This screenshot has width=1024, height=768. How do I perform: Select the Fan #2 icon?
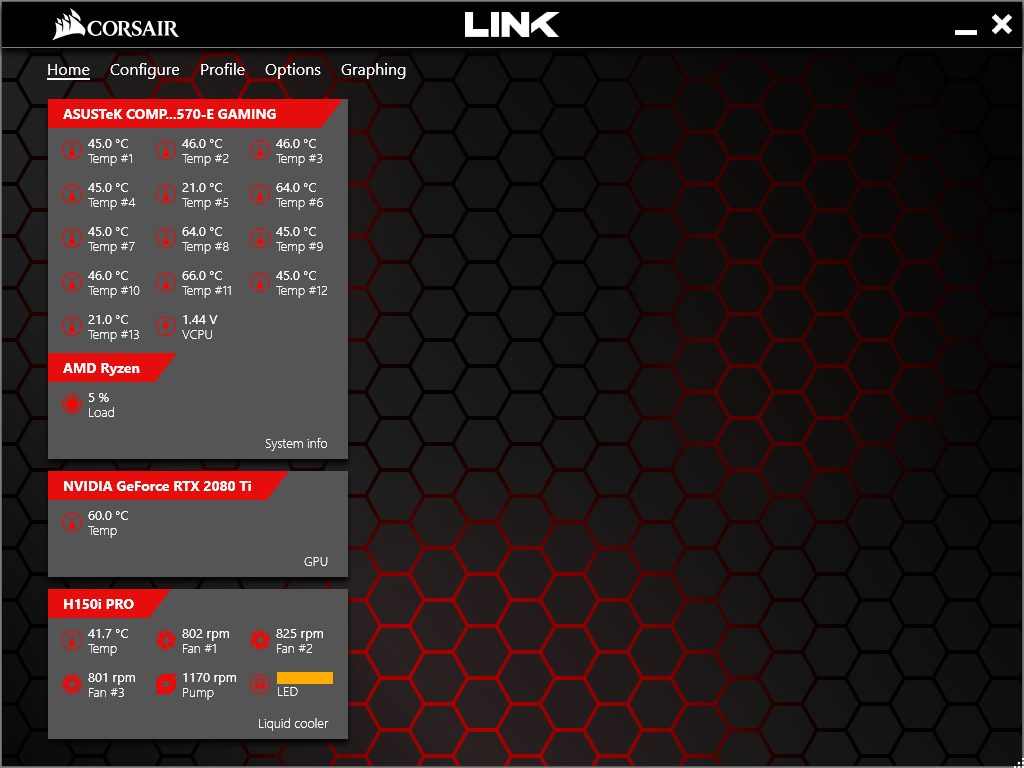(x=260, y=640)
